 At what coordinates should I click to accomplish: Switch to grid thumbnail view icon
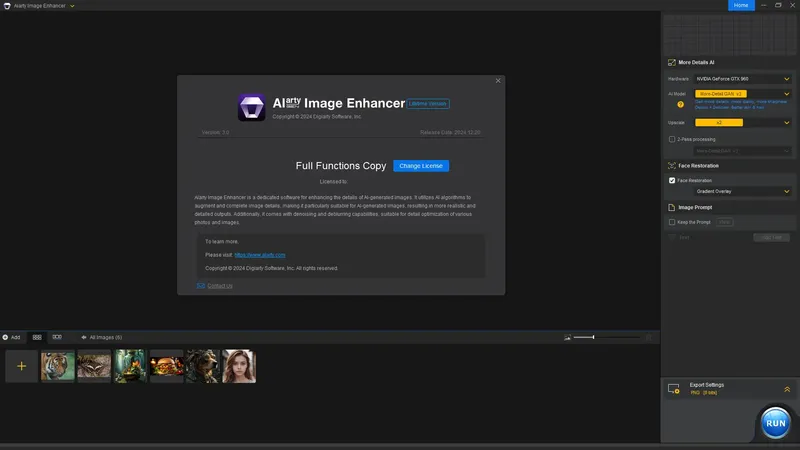[x=37, y=337]
